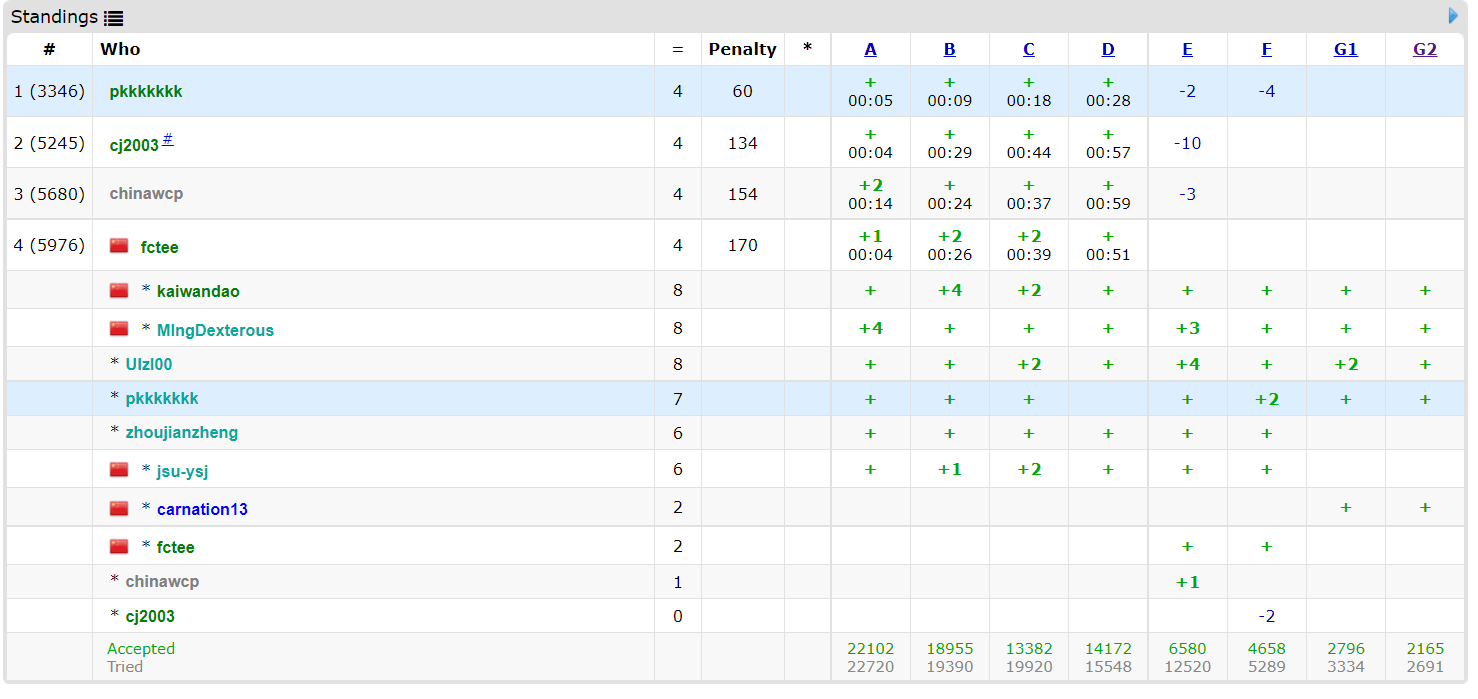Open problem B column link
This screenshot has height=699, width=1478.
949,49
